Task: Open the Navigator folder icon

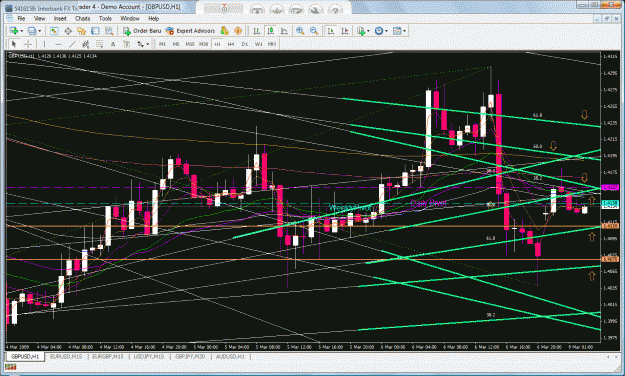Action: click(x=81, y=31)
